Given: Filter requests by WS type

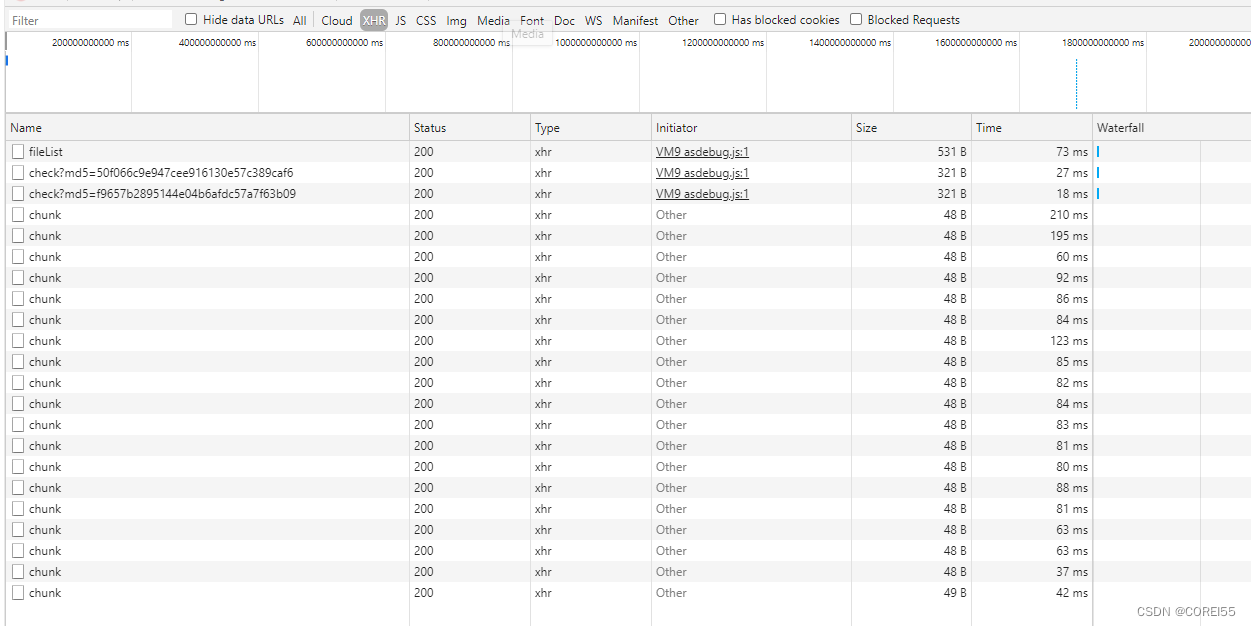Looking at the screenshot, I should point(594,20).
